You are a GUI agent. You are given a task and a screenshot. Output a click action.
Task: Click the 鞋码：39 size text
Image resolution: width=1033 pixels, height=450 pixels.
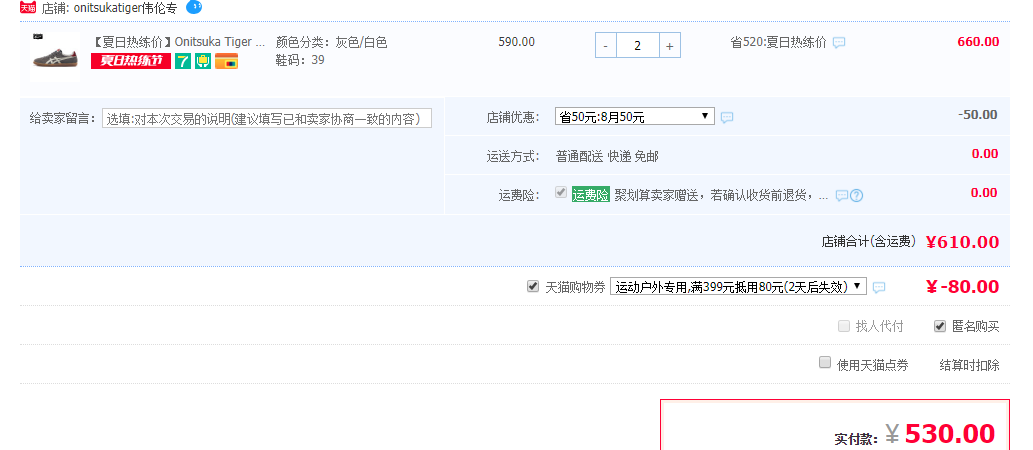(x=300, y=60)
